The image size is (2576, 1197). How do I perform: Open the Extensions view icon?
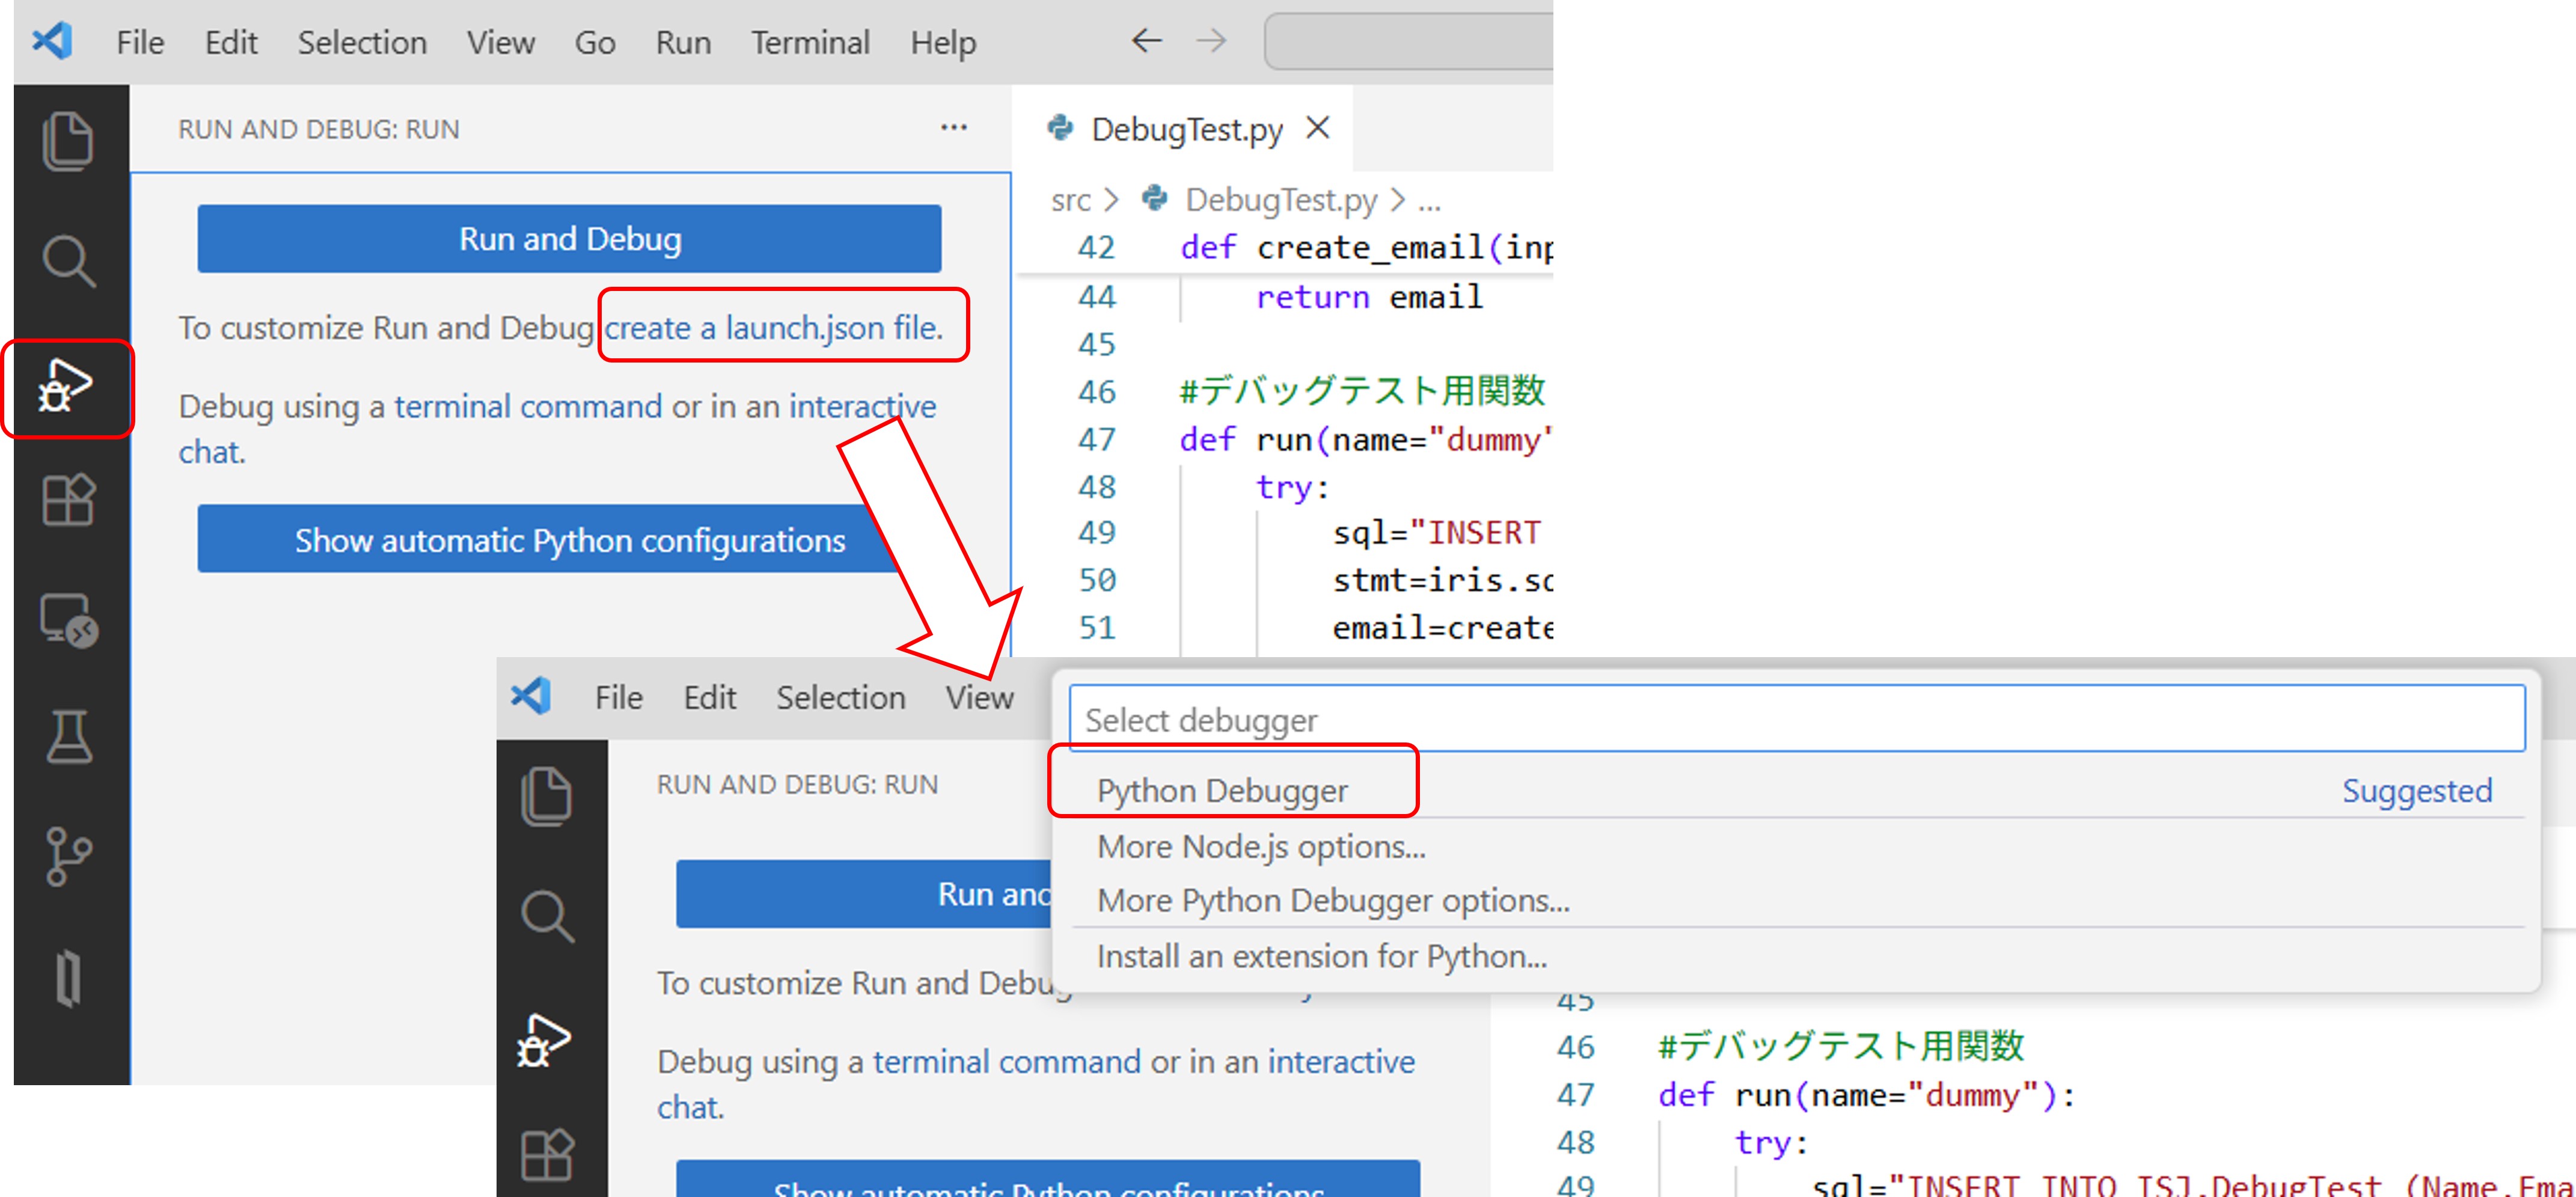tap(68, 499)
